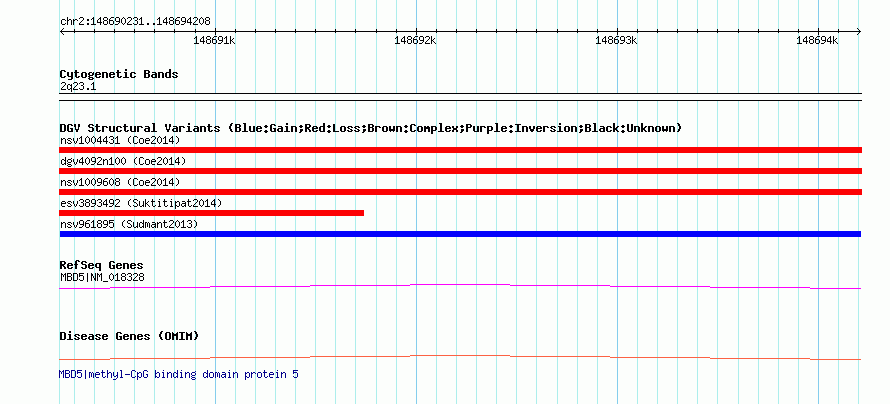Click the 148693k ruler position
The width and height of the screenshot is (890, 404).
[616, 41]
